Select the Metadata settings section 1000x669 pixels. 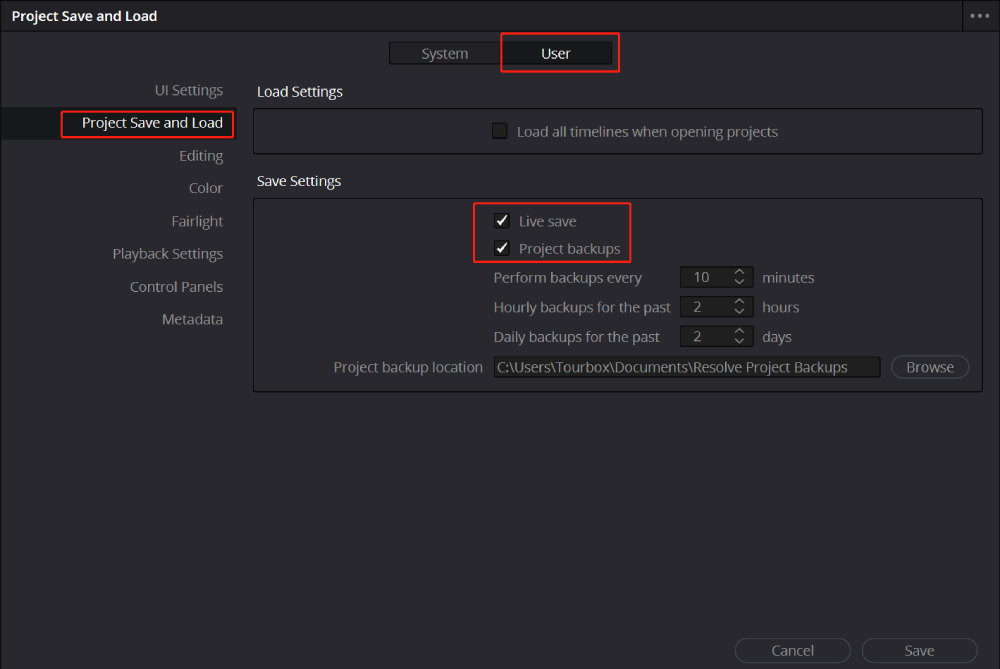point(192,318)
